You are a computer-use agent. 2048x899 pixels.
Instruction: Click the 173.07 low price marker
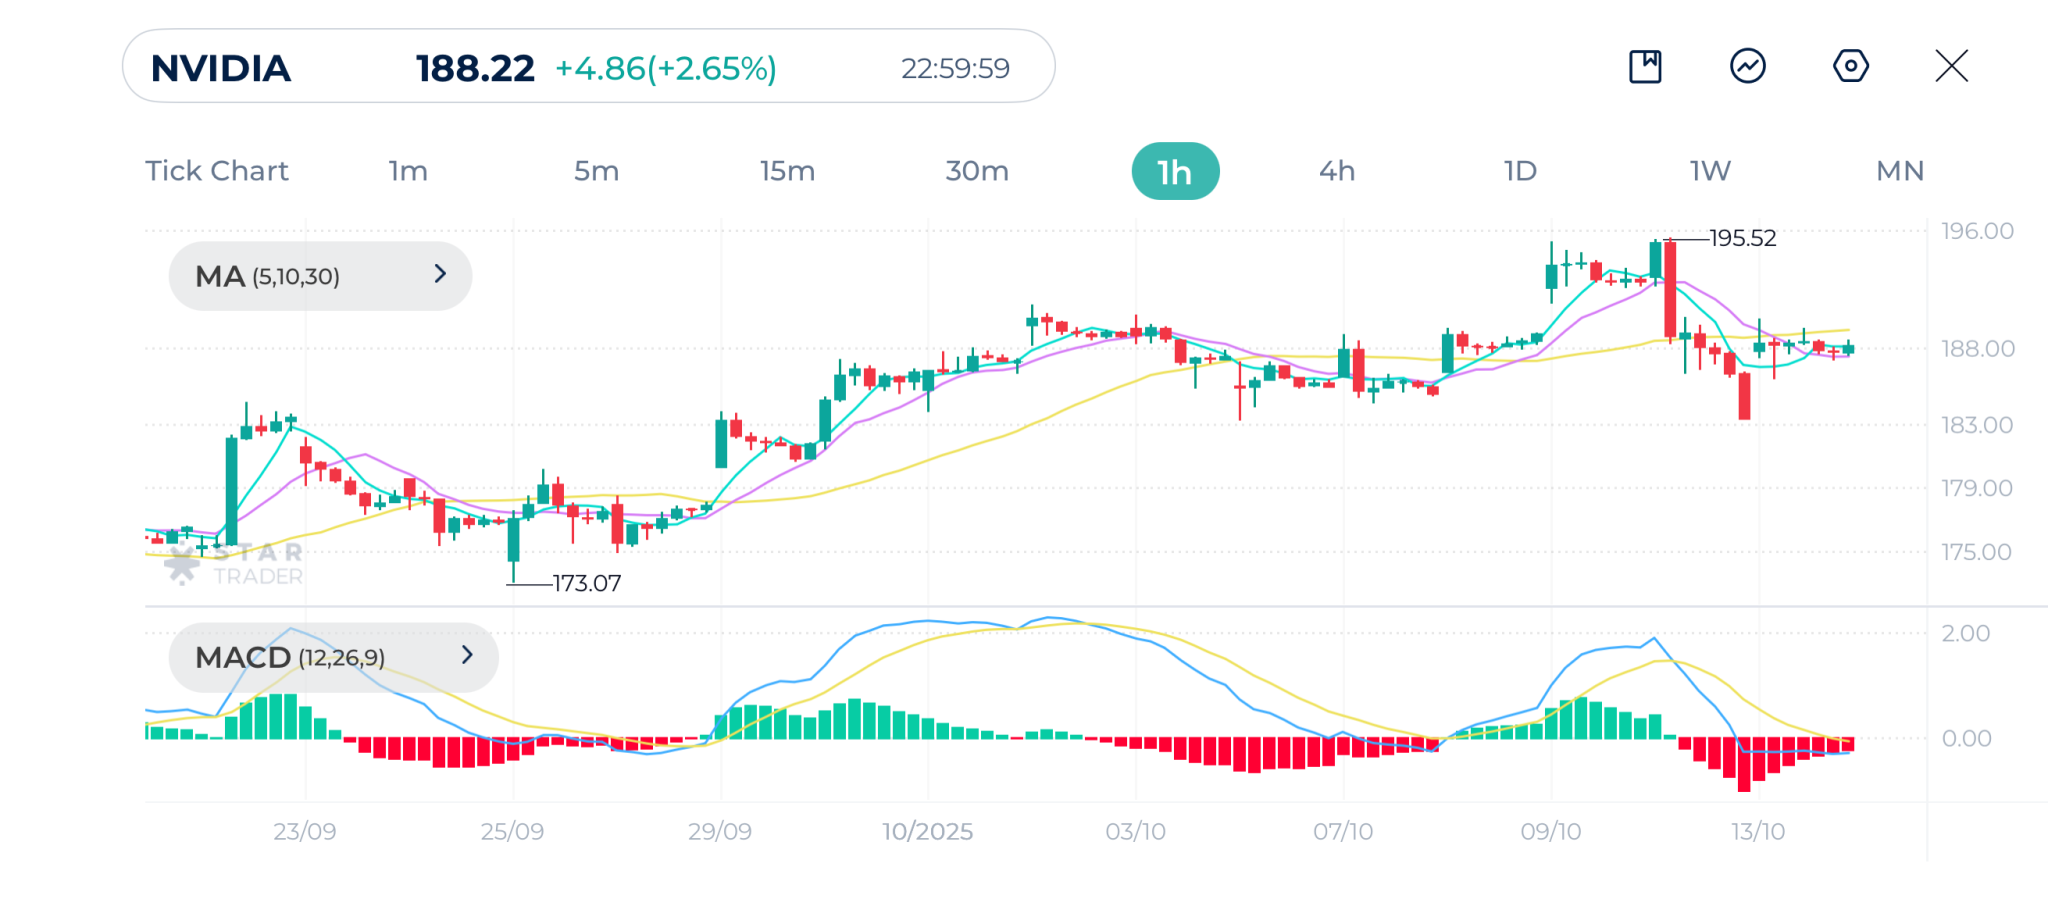click(x=587, y=583)
